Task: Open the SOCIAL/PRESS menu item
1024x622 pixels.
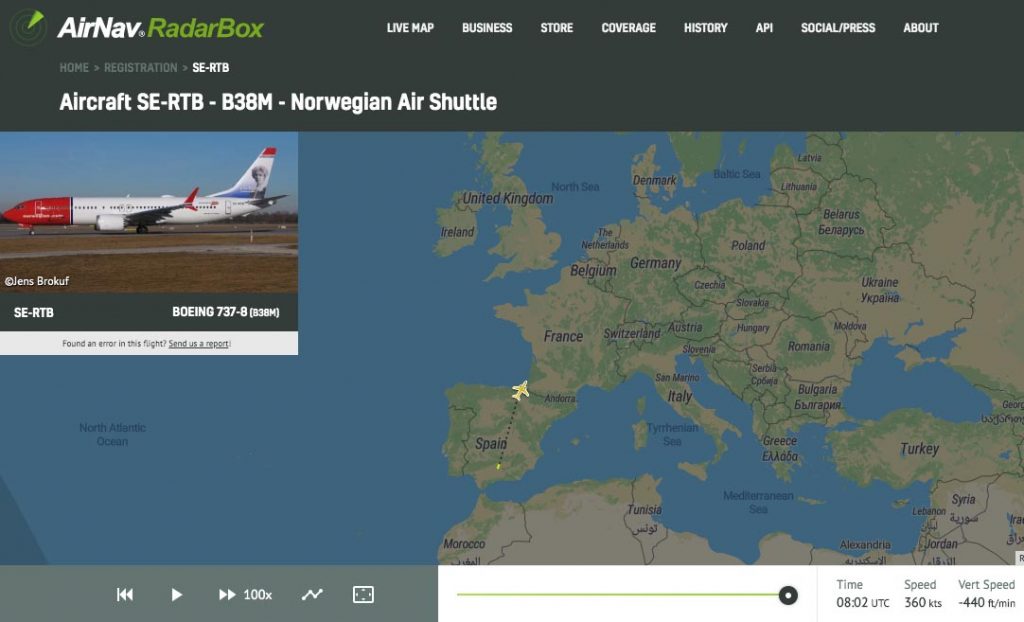Action: tap(838, 27)
